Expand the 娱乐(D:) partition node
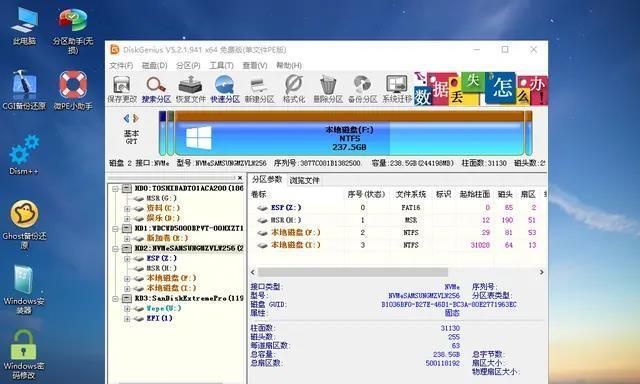This screenshot has height=384, width=640. (127, 218)
